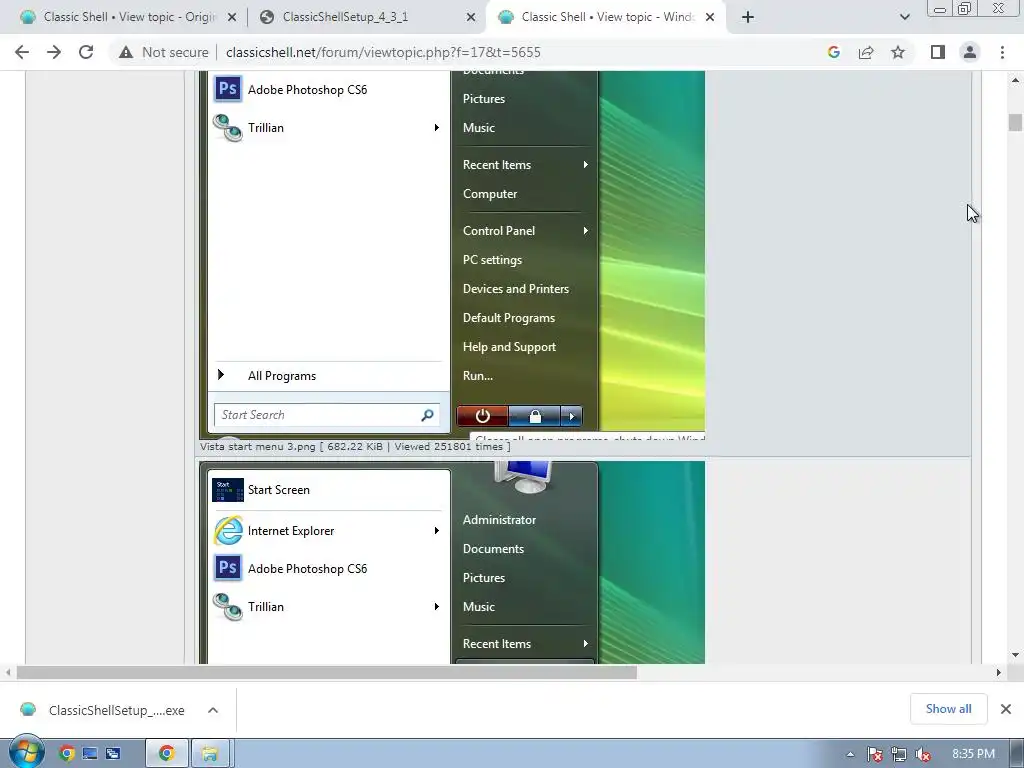The height and width of the screenshot is (768, 1024).
Task: Click Control Panel in menu image
Action: click(x=499, y=231)
